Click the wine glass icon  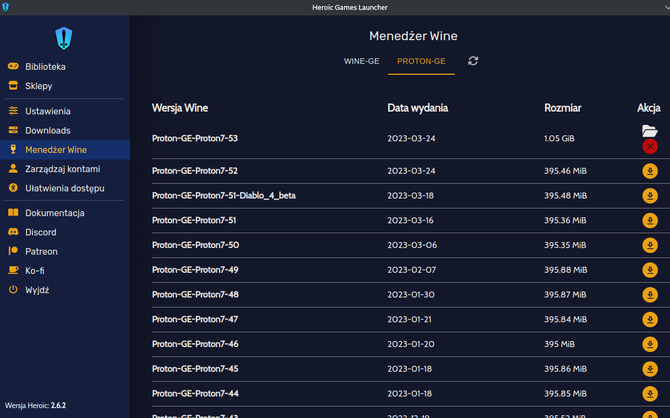[13, 149]
